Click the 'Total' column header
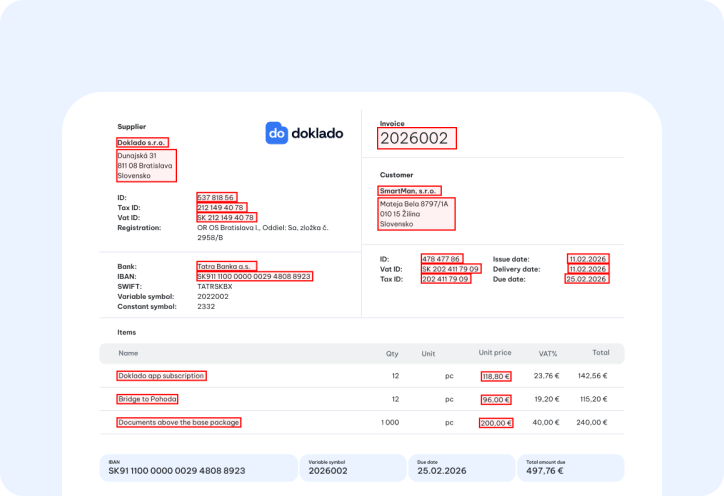The image size is (724, 497). 601,352
